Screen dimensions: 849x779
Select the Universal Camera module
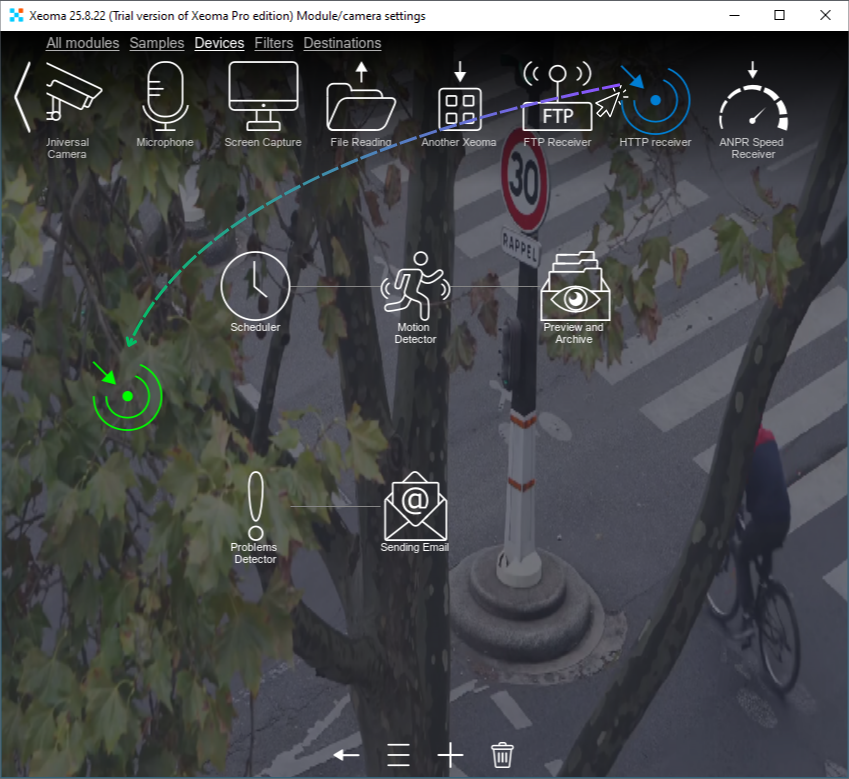(x=67, y=95)
